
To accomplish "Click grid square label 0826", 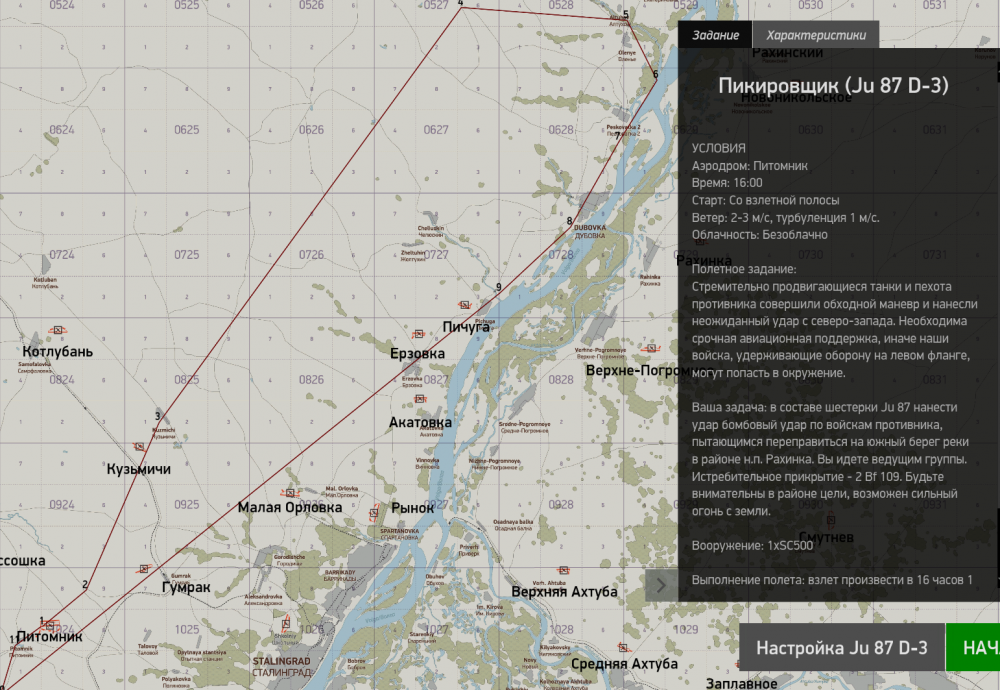I will [311, 379].
